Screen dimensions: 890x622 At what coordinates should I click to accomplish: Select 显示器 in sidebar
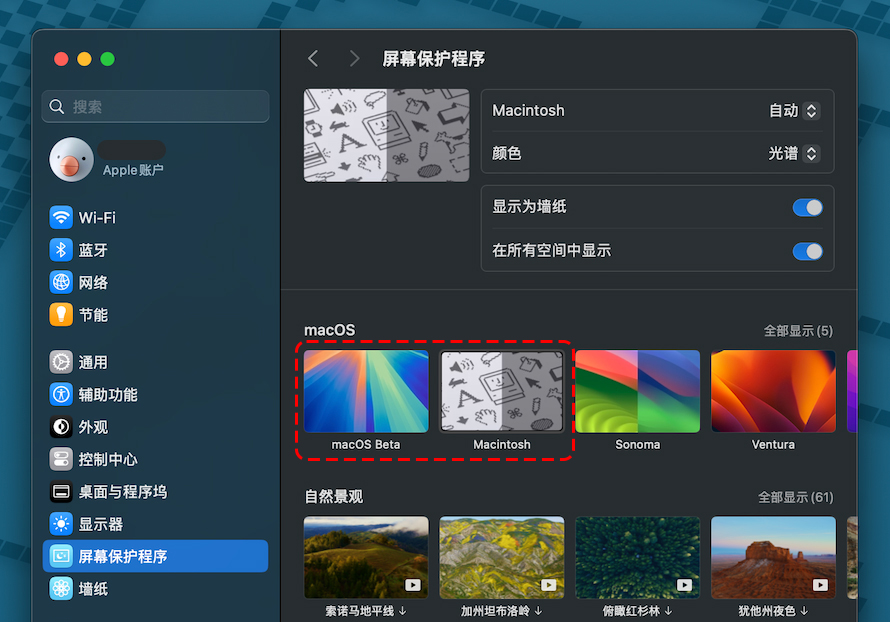pyautogui.click(x=155, y=523)
